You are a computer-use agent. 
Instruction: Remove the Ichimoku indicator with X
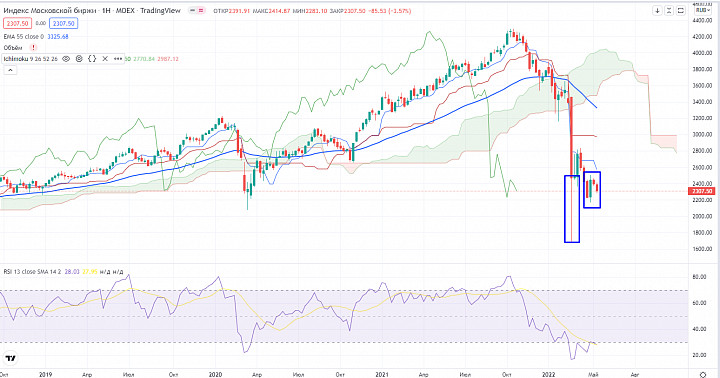(105, 59)
